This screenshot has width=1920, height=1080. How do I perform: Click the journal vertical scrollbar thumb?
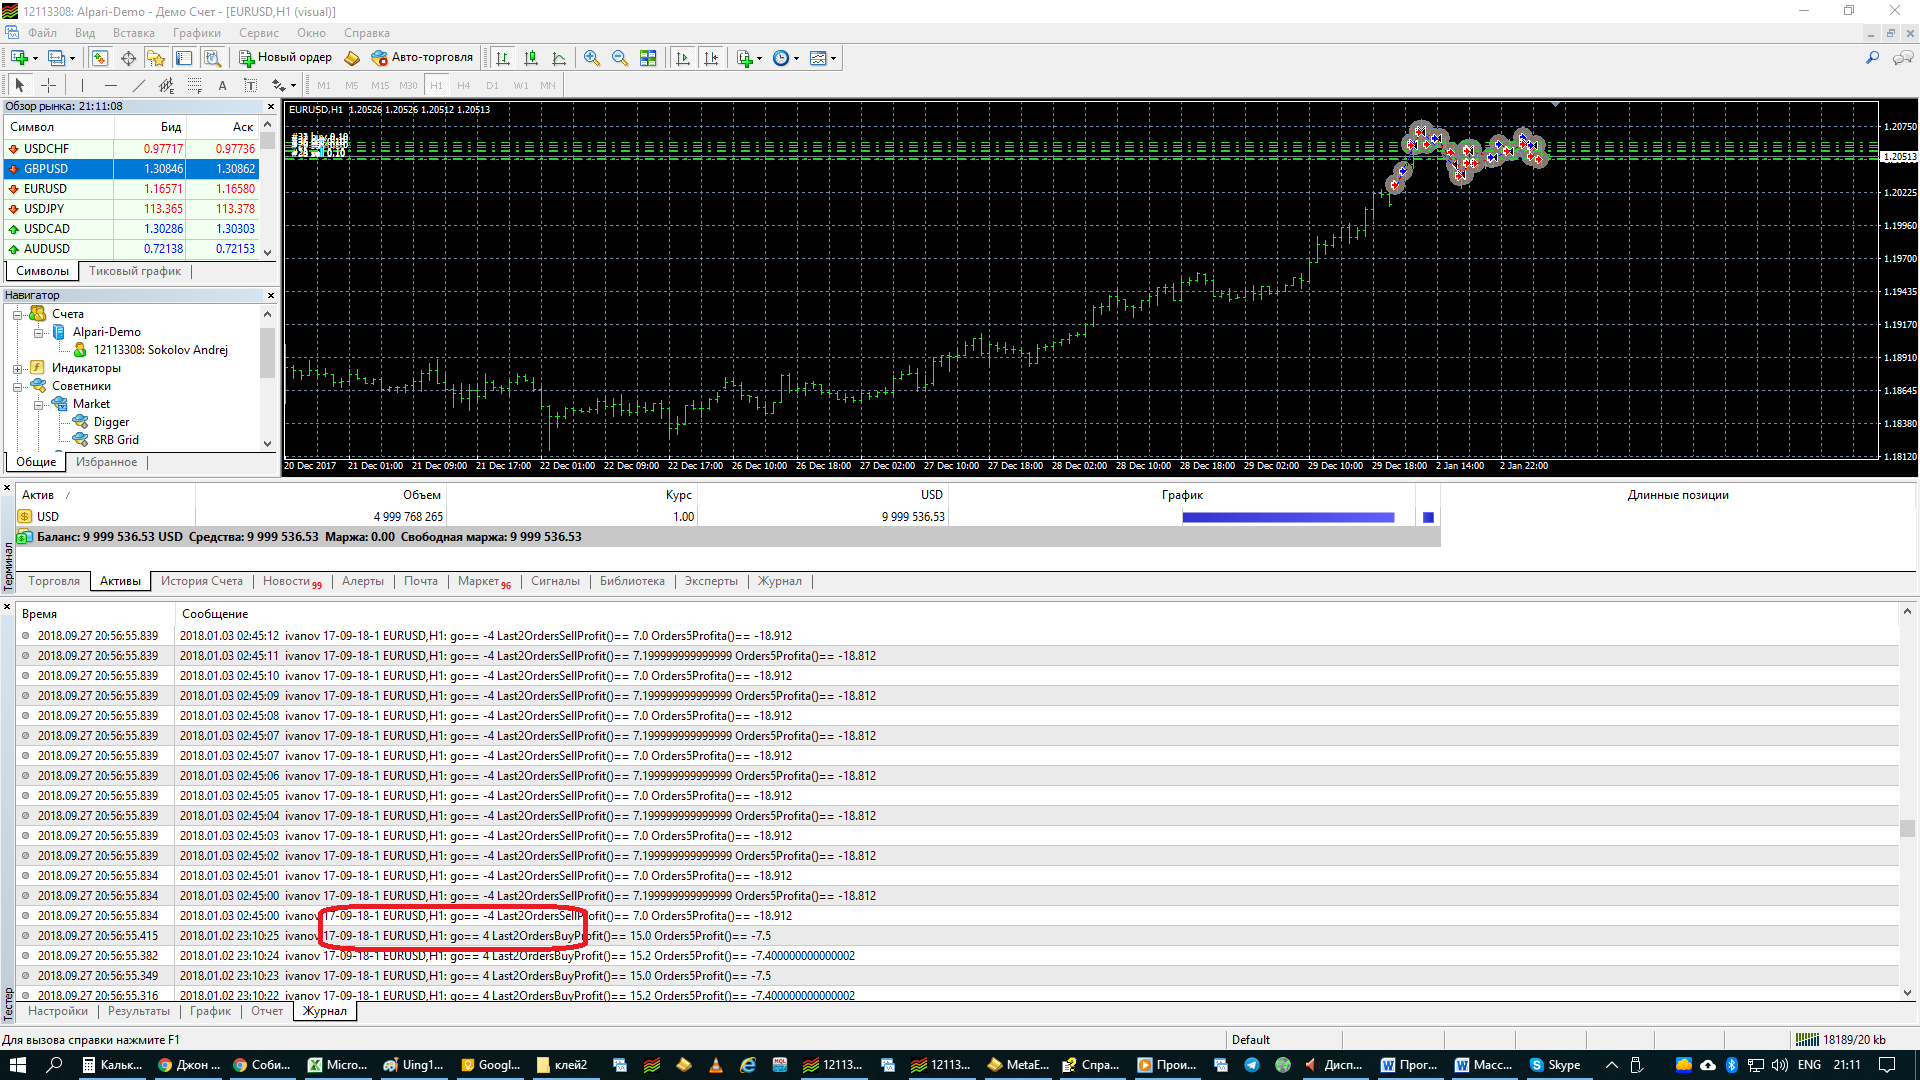point(1907,828)
